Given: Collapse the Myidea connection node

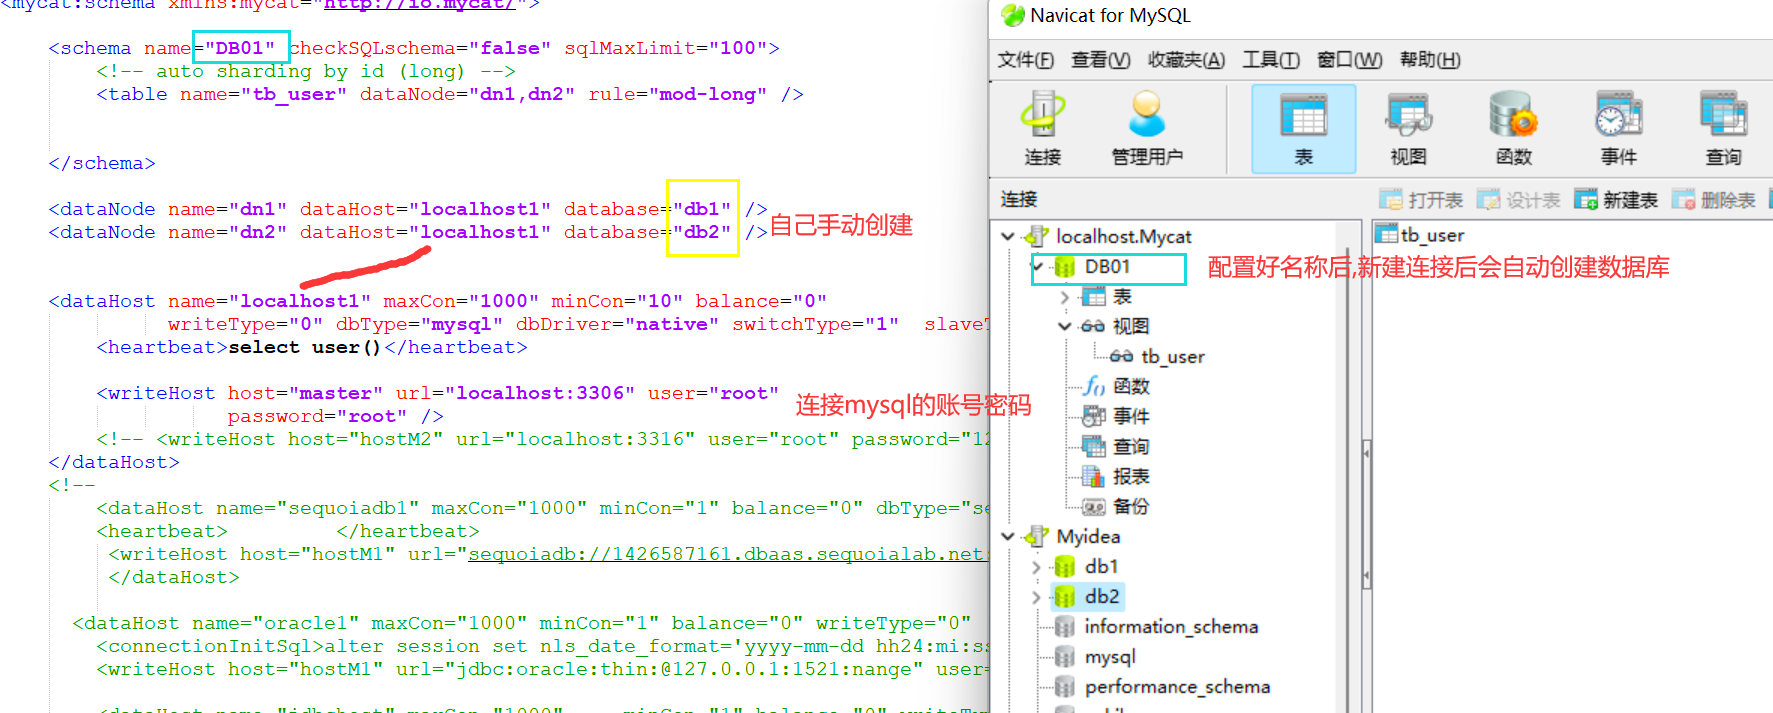Looking at the screenshot, I should coord(1008,537).
